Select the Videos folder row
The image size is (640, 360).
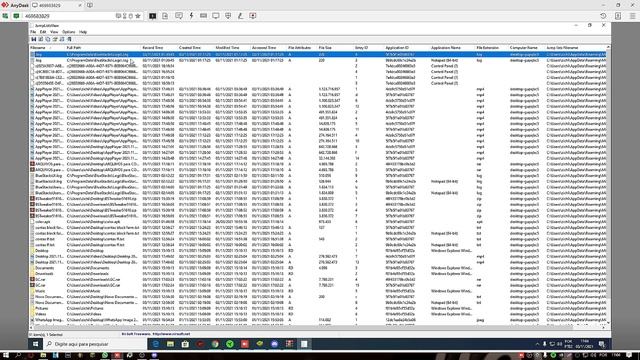(x=318, y=314)
